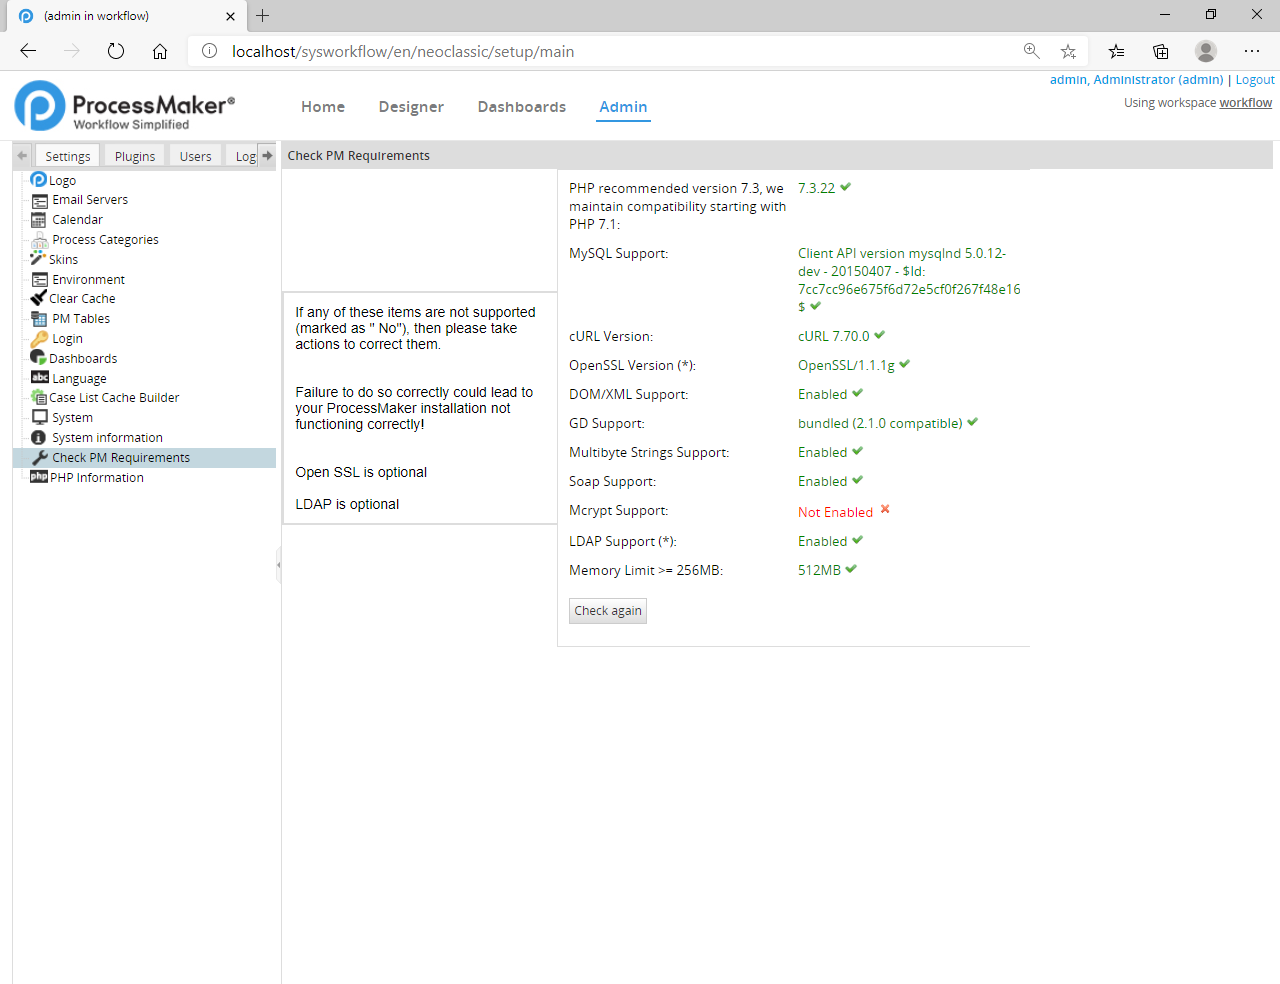Open a new browser tab

click(x=263, y=15)
